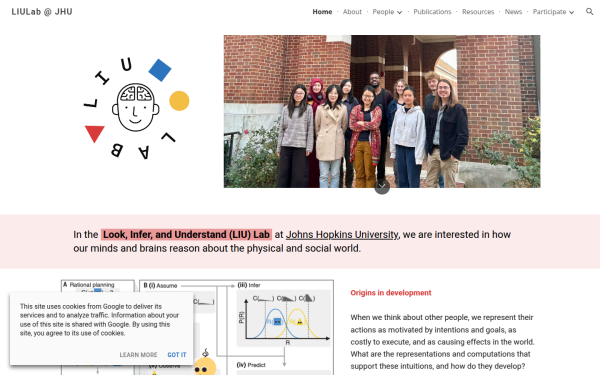Click the scroll-down arrow below the group photo
The image size is (600, 375).
point(382,186)
